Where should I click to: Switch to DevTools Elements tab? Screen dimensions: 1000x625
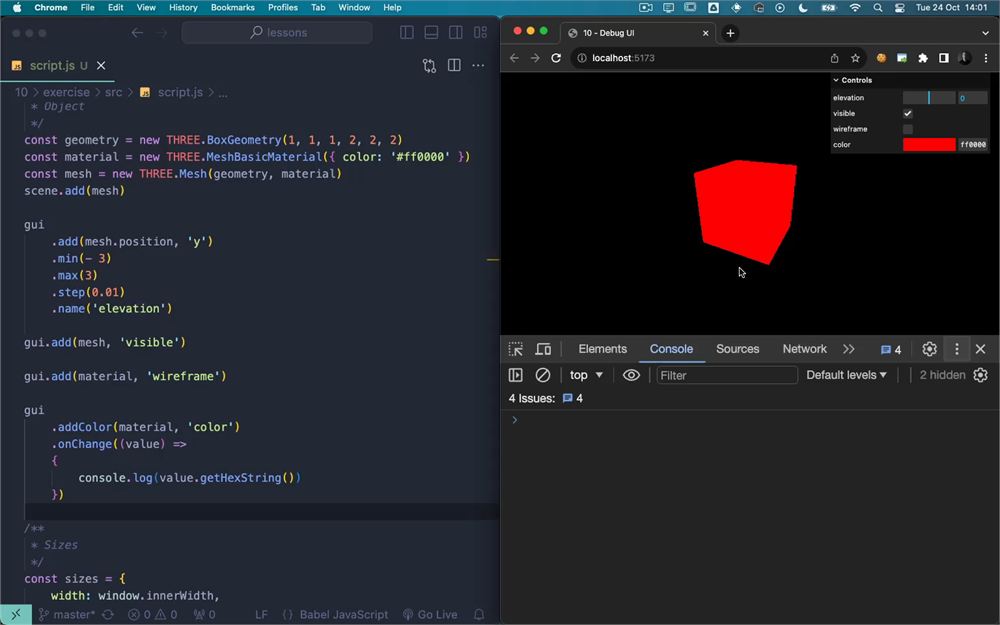603,349
